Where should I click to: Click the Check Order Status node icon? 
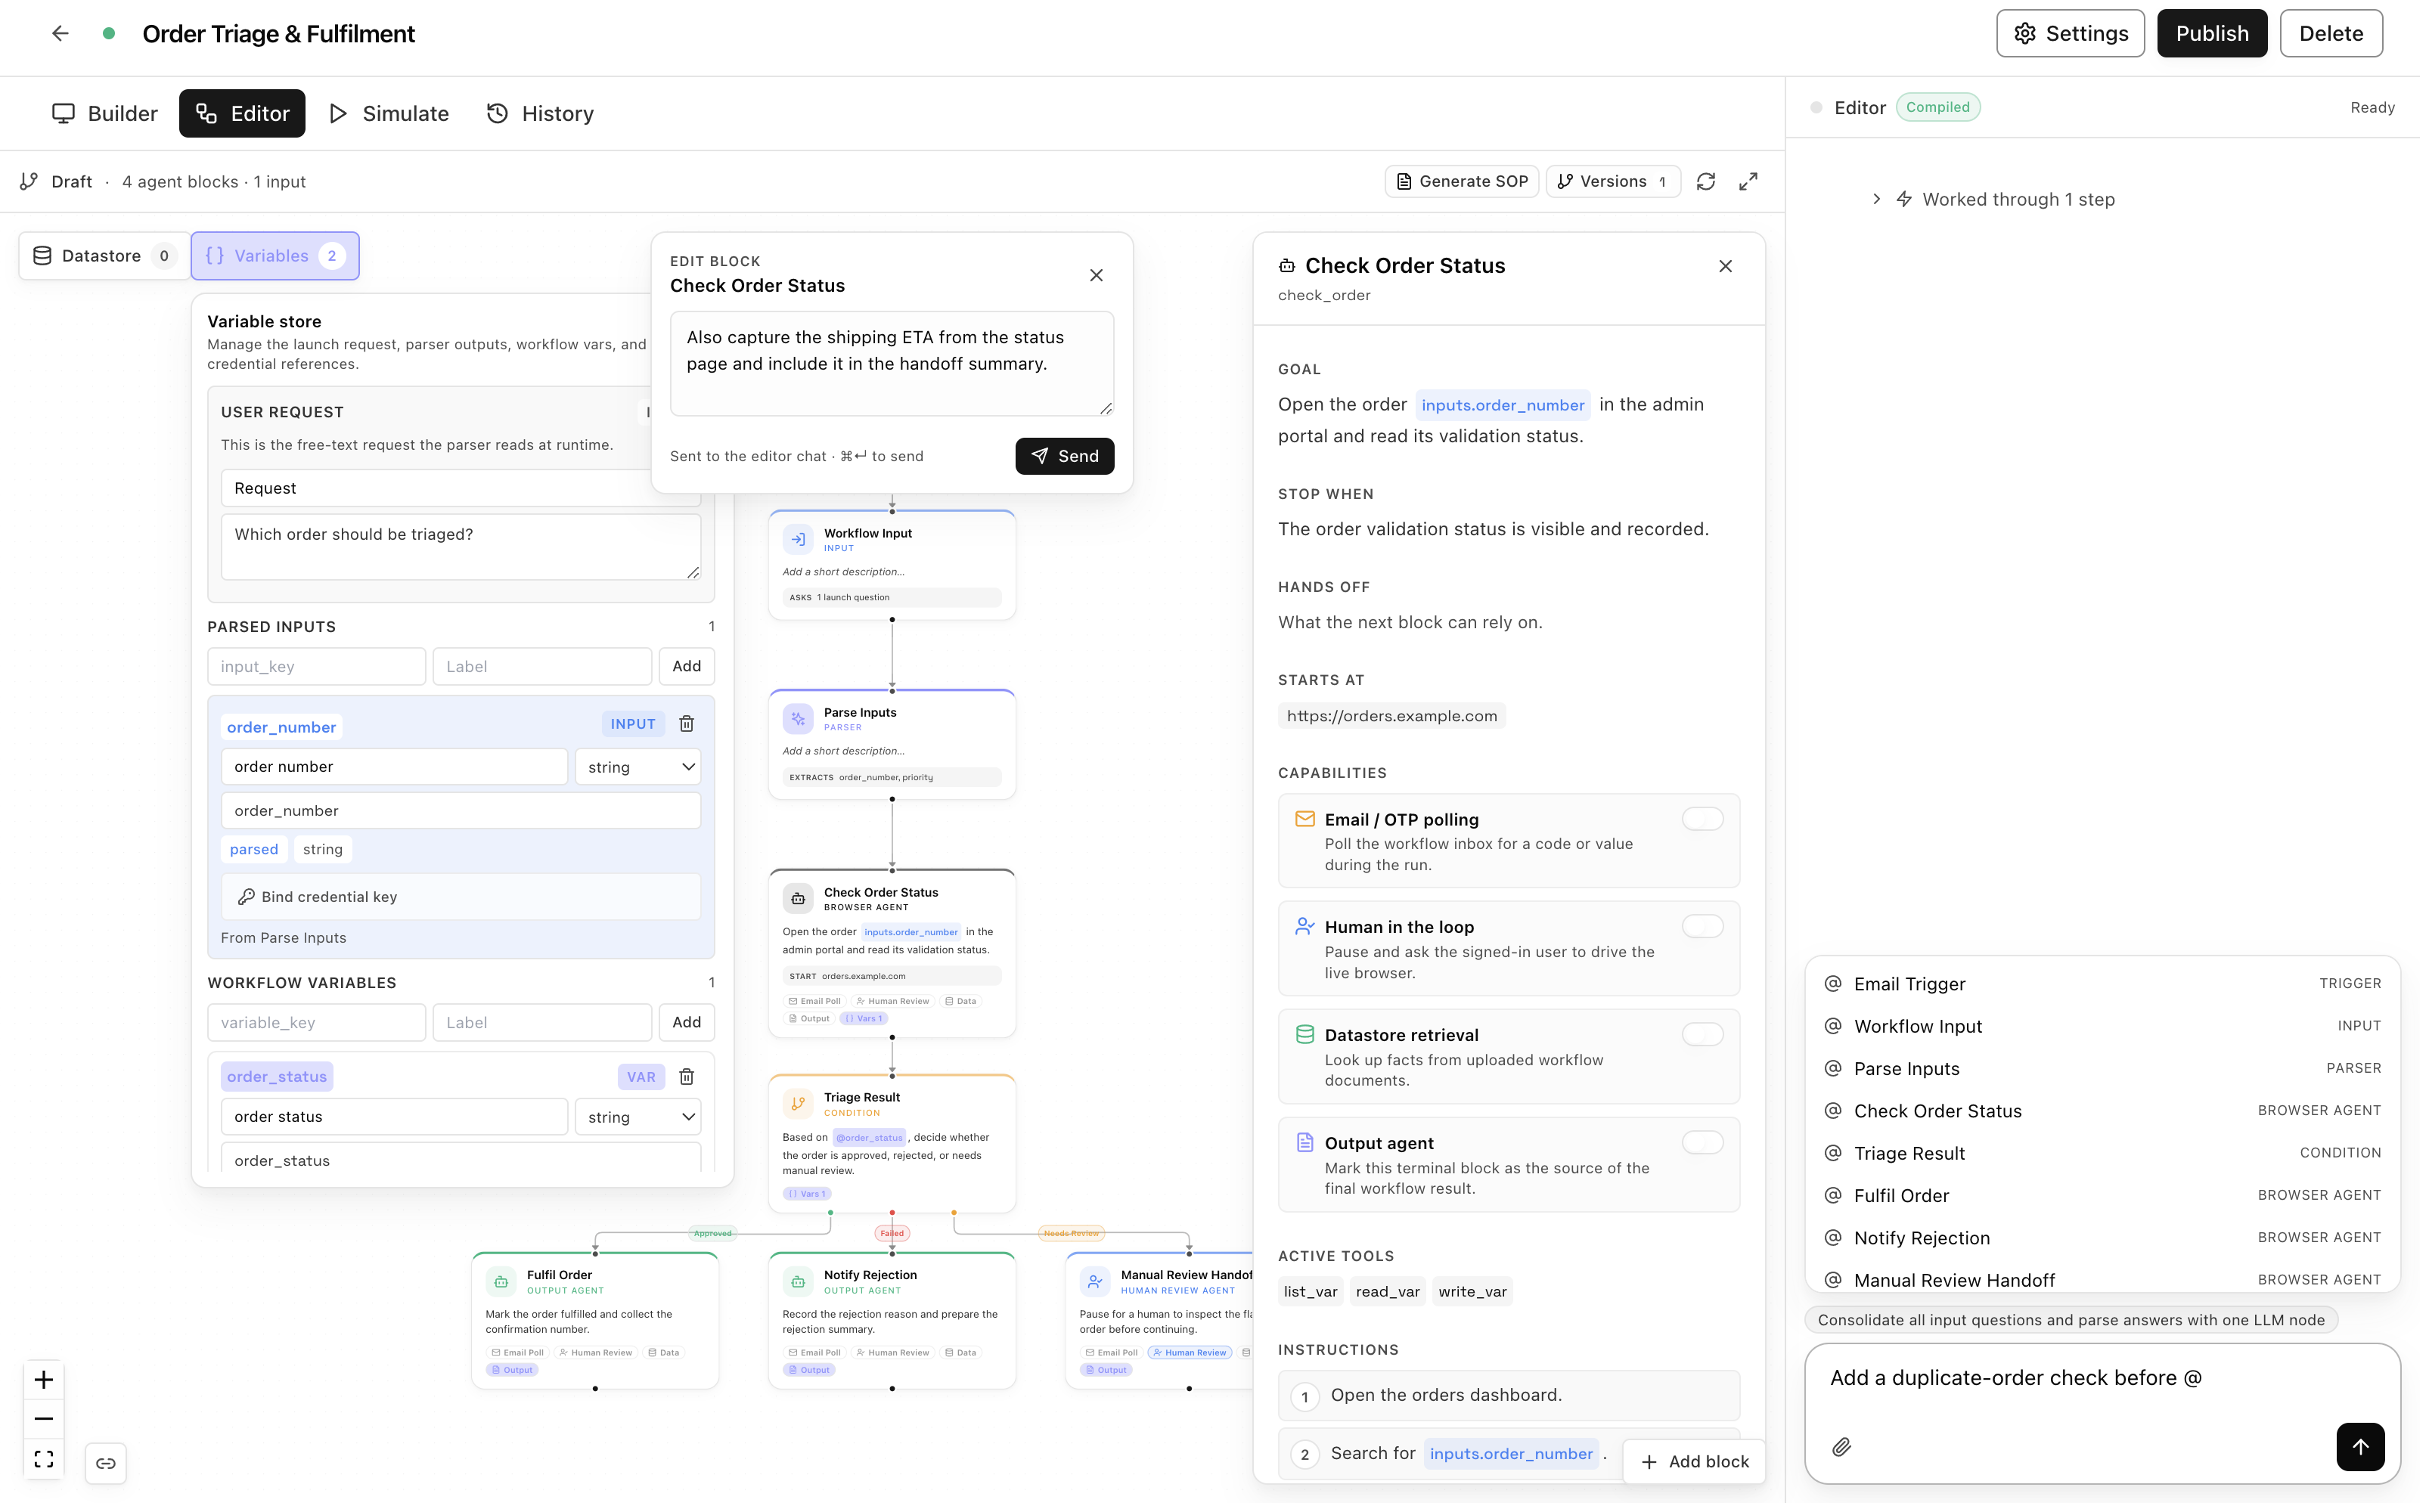(801, 902)
